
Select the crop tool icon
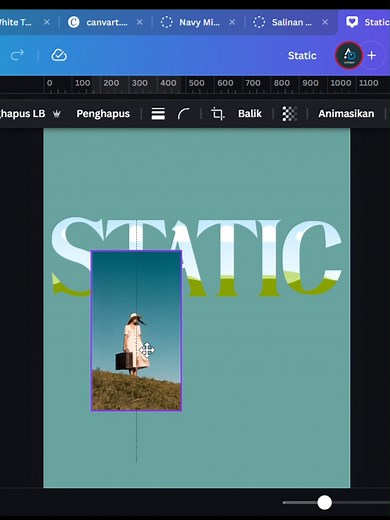coord(218,114)
